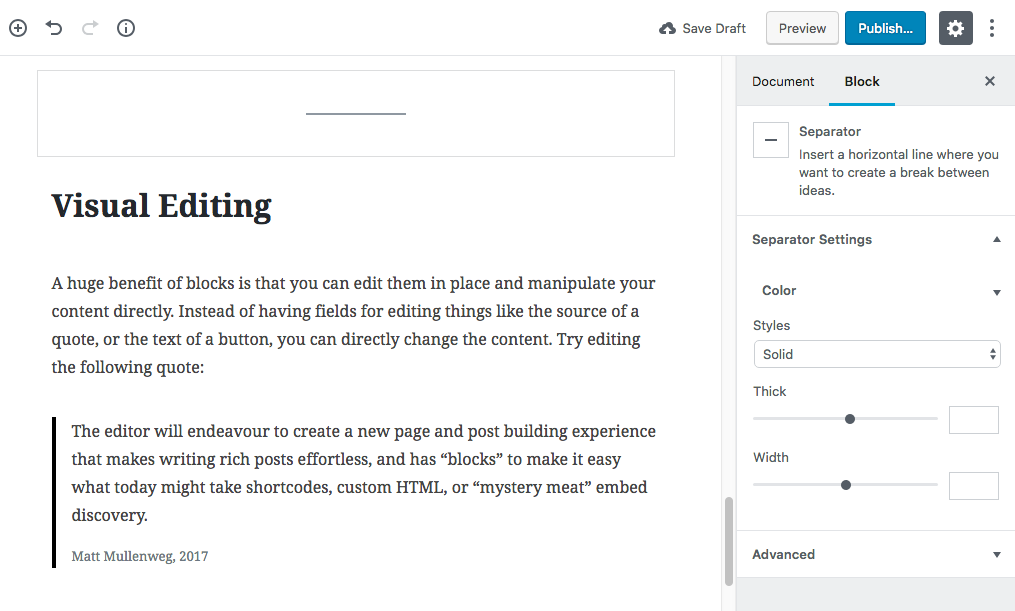This screenshot has height=611, width=1015.
Task: Save the draft
Action: 702,28
